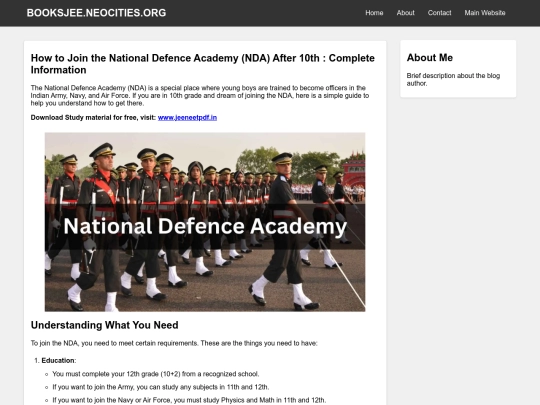The image size is (540, 405).
Task: Click the 'Understanding What You Need' heading
Action: click(x=105, y=325)
